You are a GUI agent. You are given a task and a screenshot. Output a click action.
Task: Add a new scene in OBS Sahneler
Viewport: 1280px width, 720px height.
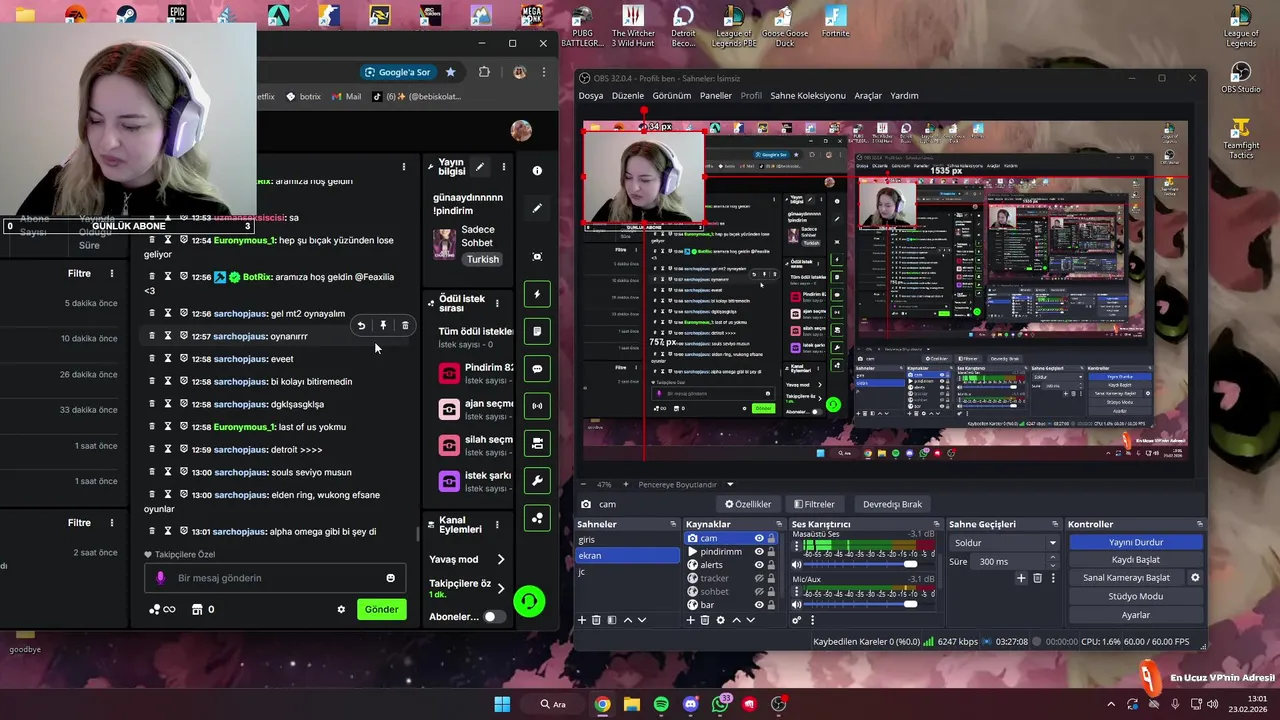582,620
